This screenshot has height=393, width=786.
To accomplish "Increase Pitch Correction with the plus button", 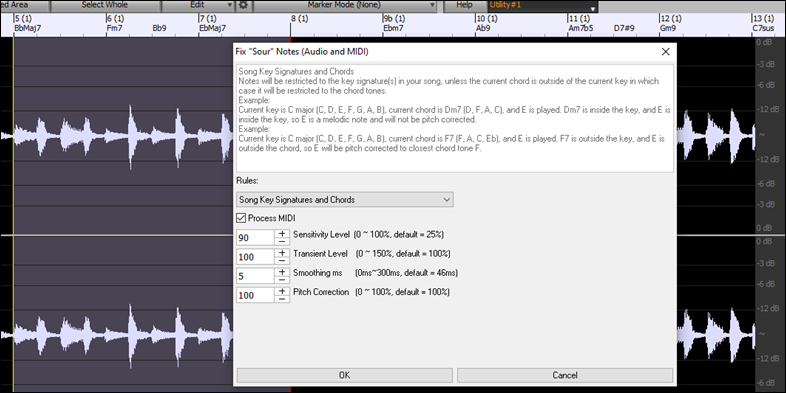I will (282, 291).
